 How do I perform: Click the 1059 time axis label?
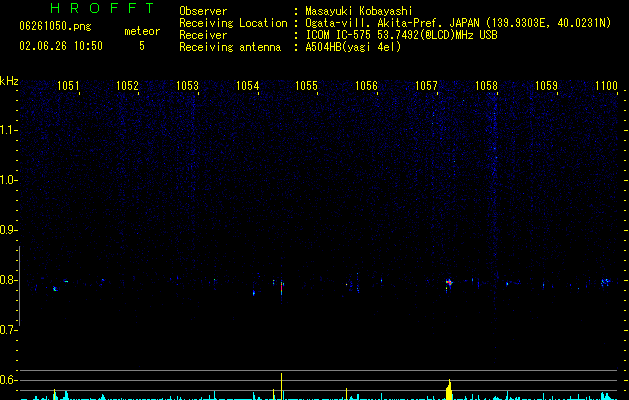click(x=546, y=86)
